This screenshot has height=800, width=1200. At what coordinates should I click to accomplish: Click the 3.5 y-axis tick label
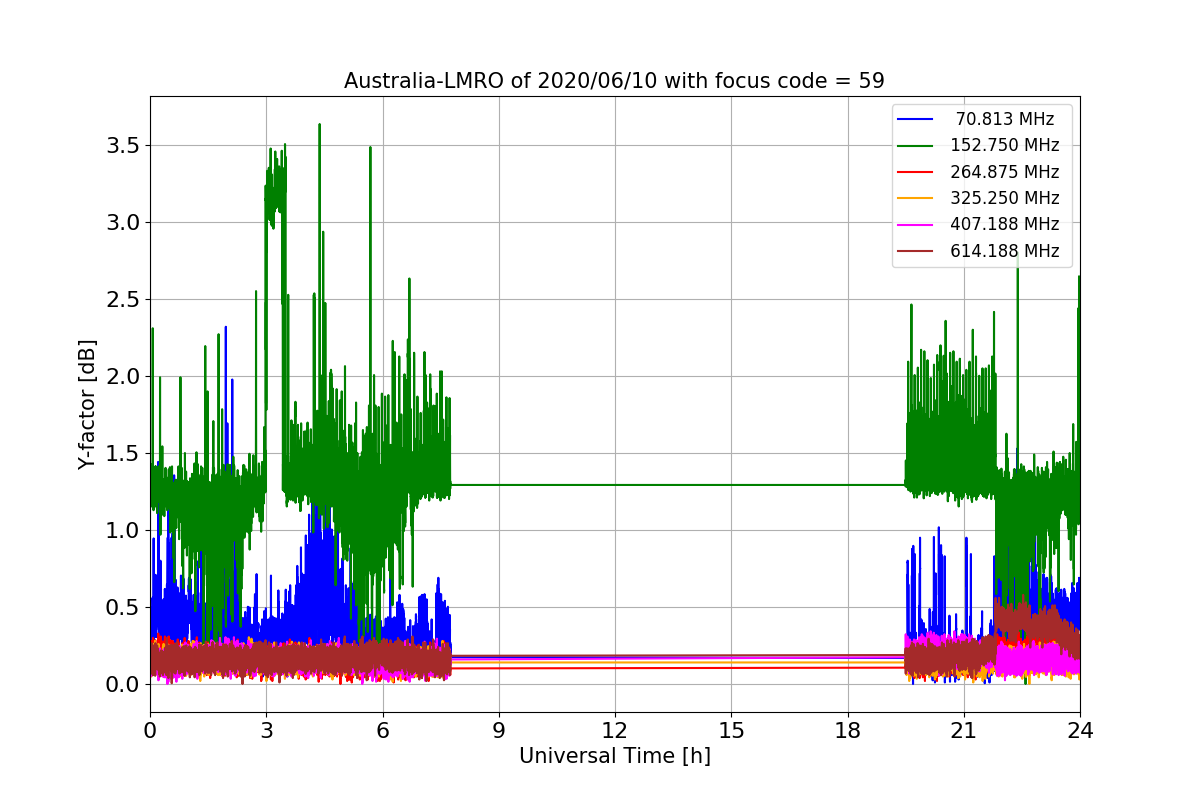tap(123, 146)
